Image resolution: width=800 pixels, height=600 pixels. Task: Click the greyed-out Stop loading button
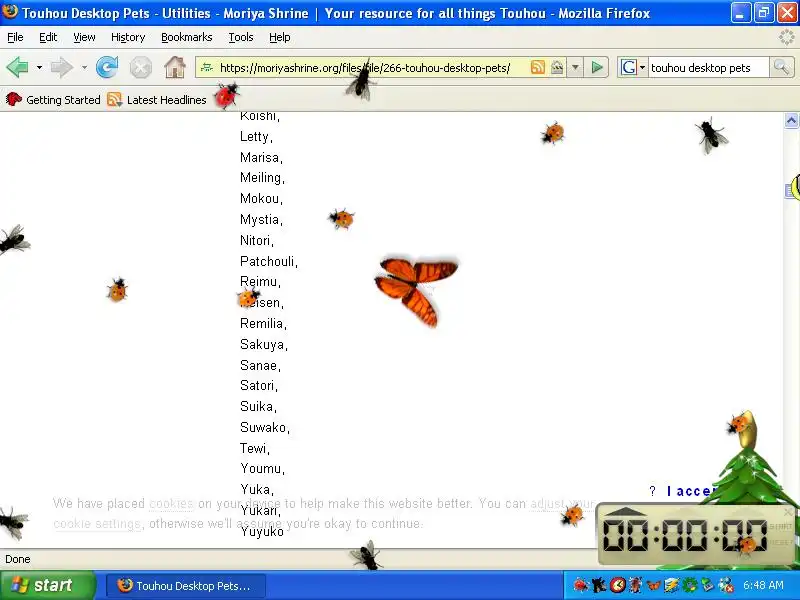(x=140, y=67)
